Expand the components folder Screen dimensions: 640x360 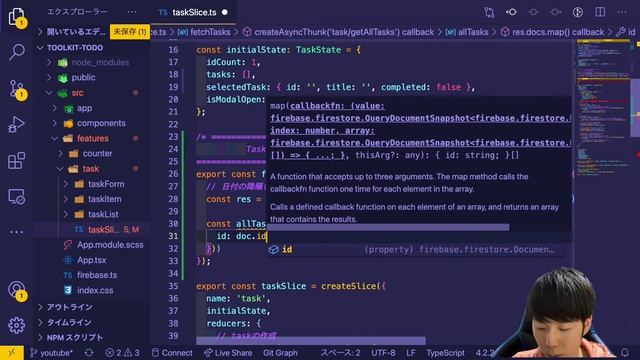101,123
